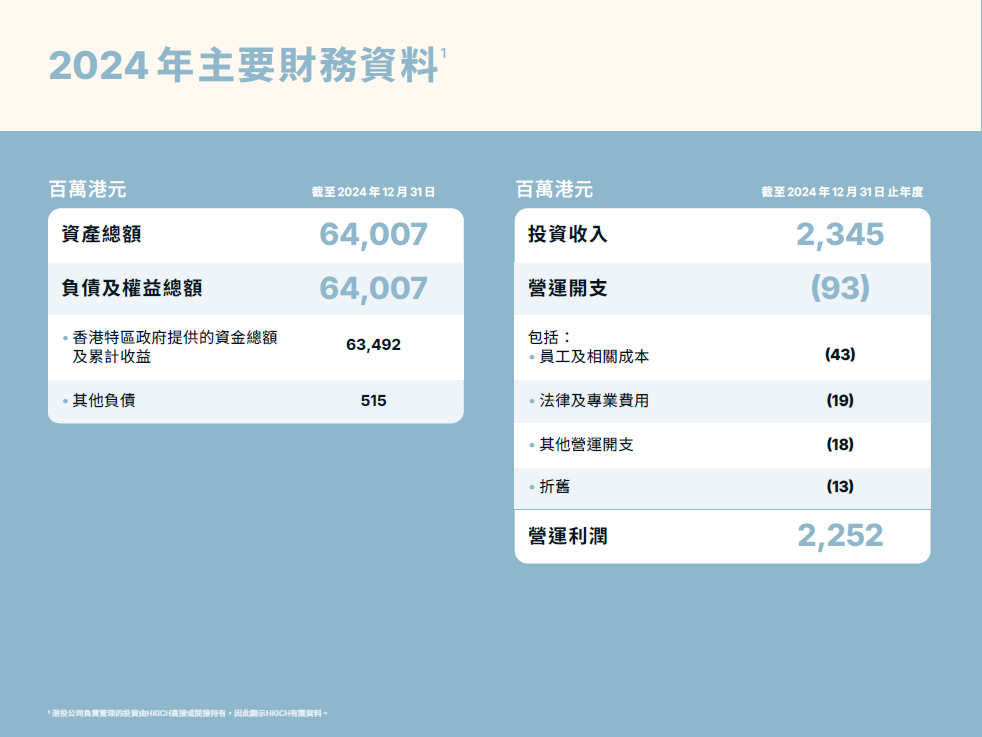
Task: Select the 515 value for 其他負債
Action: coord(373,401)
